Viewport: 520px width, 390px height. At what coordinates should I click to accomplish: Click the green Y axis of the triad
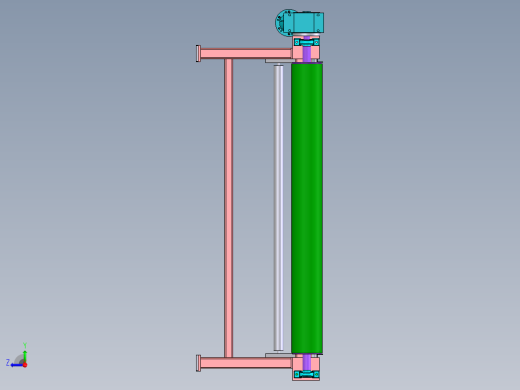25,357
